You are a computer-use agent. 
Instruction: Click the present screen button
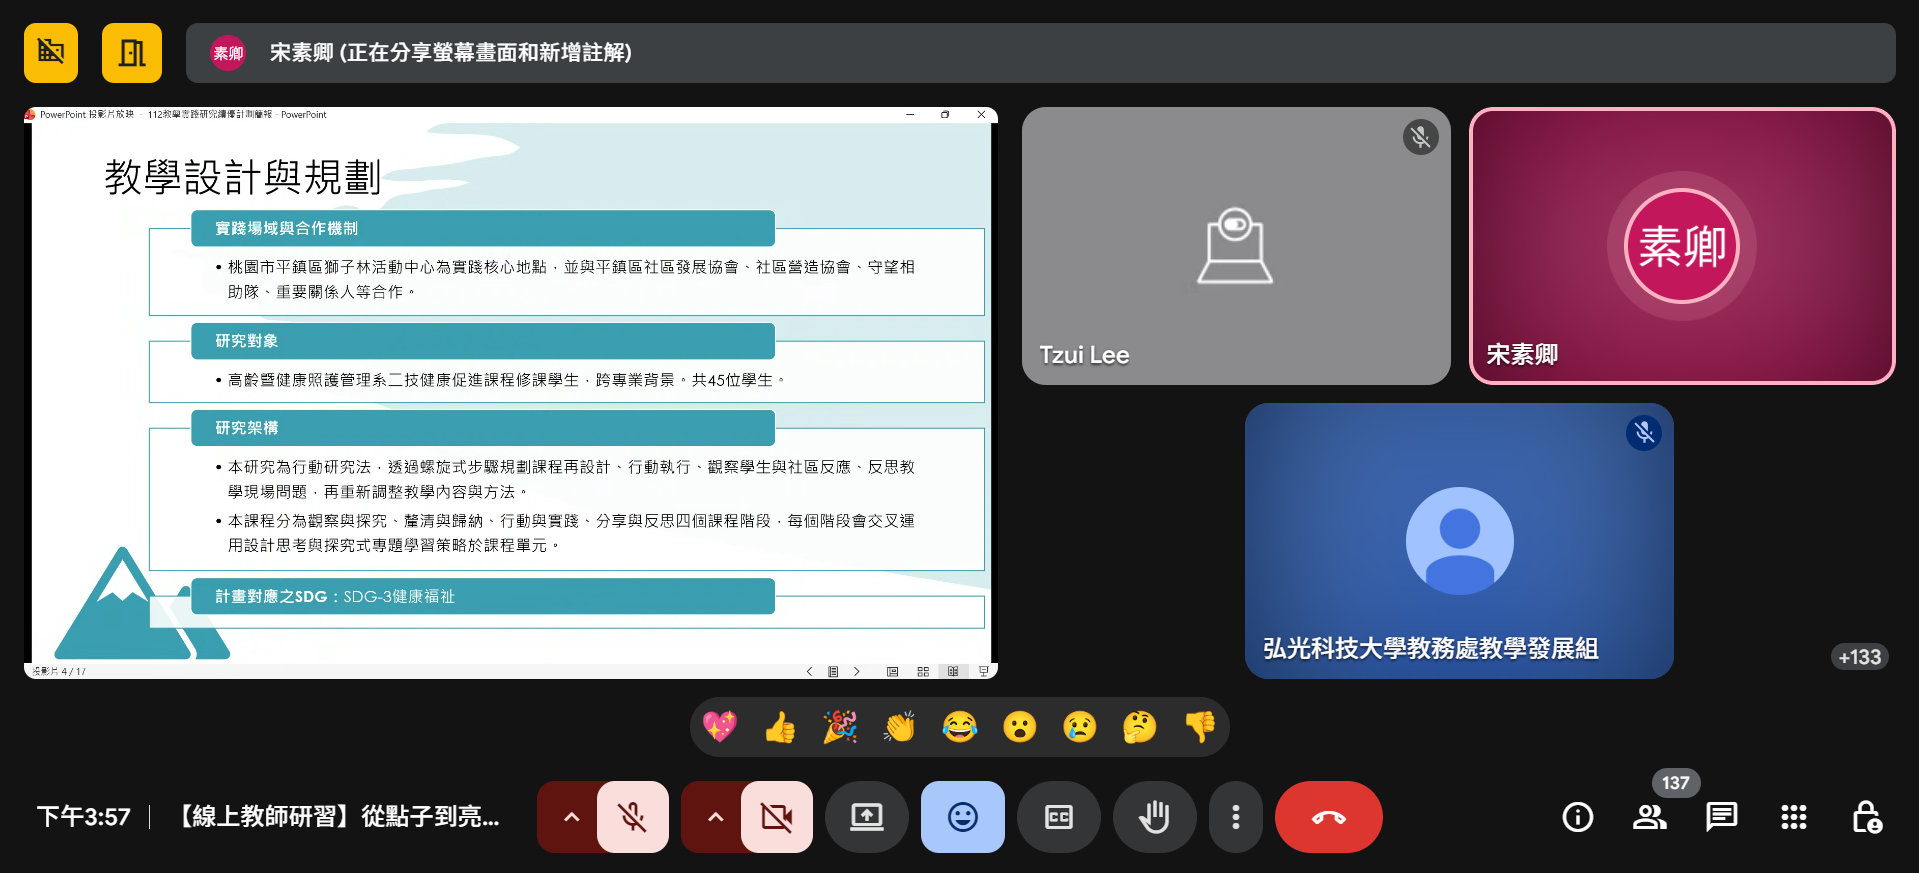pyautogui.click(x=866, y=817)
